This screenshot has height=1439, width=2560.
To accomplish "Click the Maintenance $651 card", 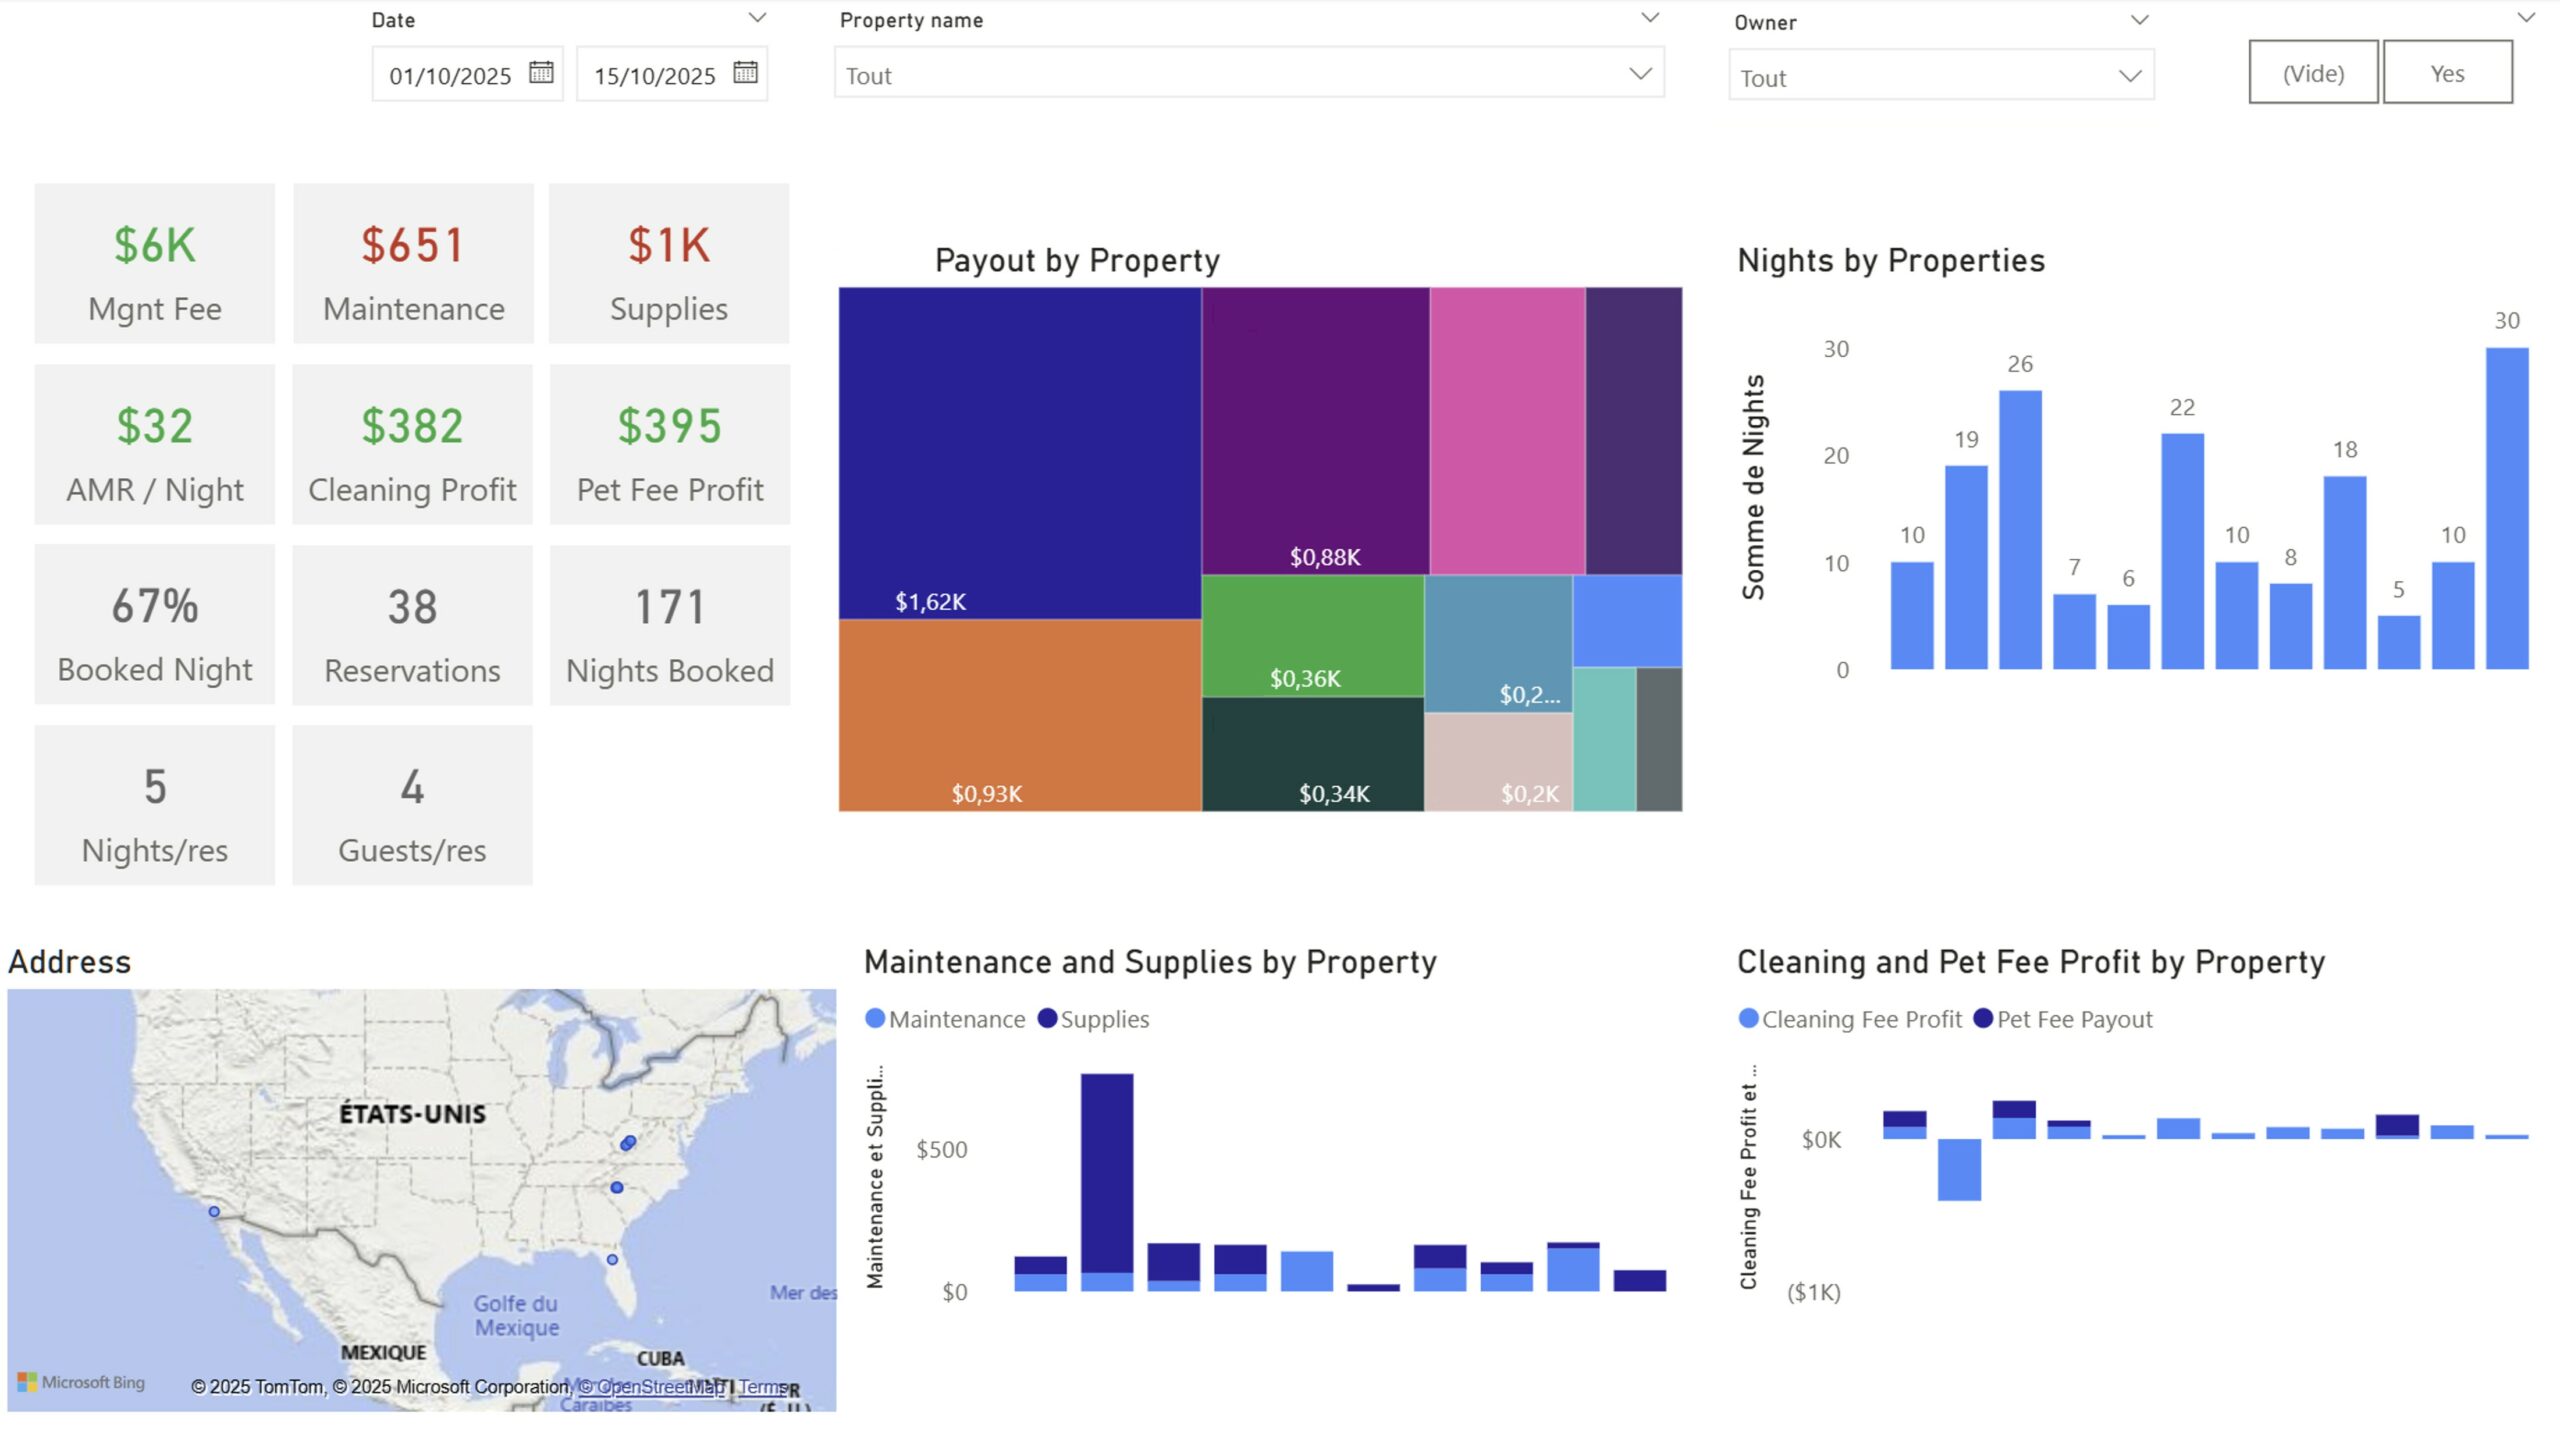I will coord(413,264).
